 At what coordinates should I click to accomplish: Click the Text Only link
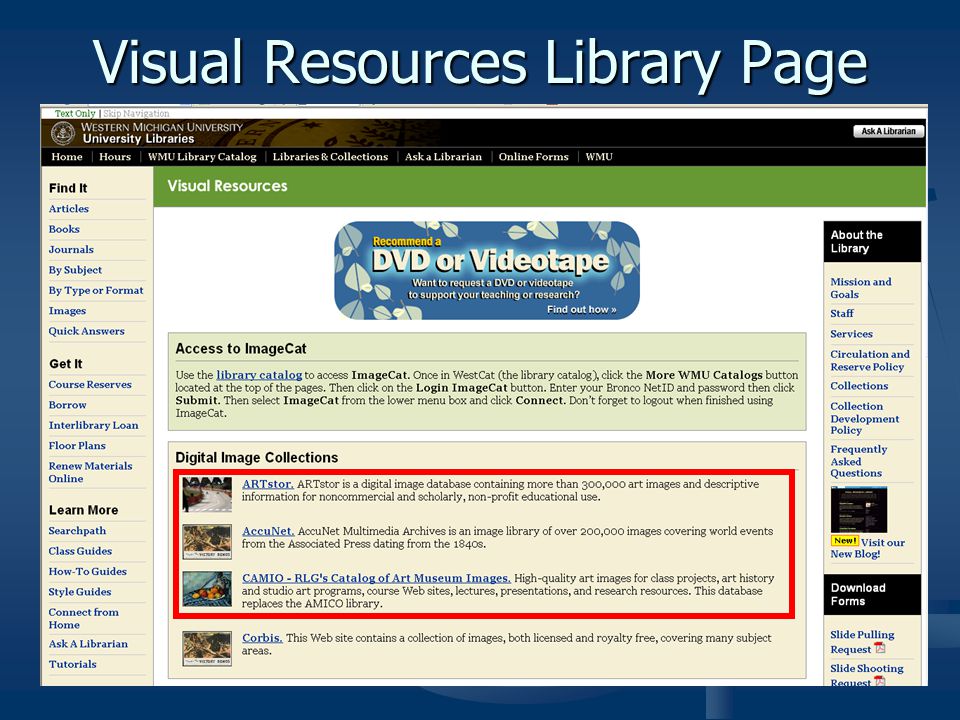[x=75, y=113]
